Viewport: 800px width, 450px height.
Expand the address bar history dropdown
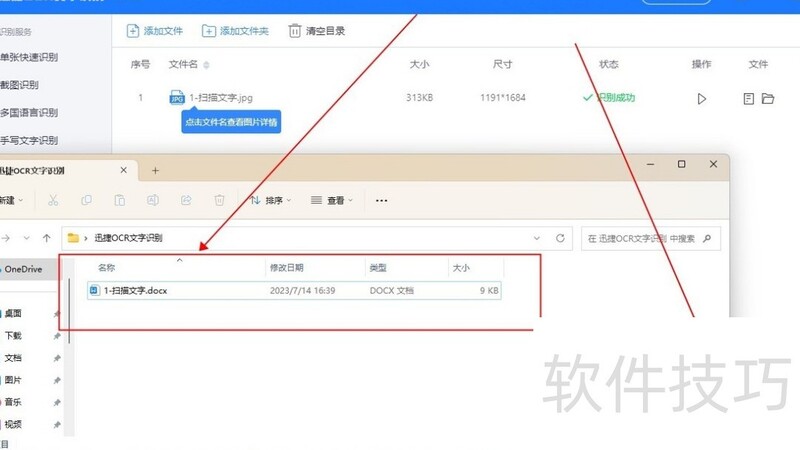point(537,238)
